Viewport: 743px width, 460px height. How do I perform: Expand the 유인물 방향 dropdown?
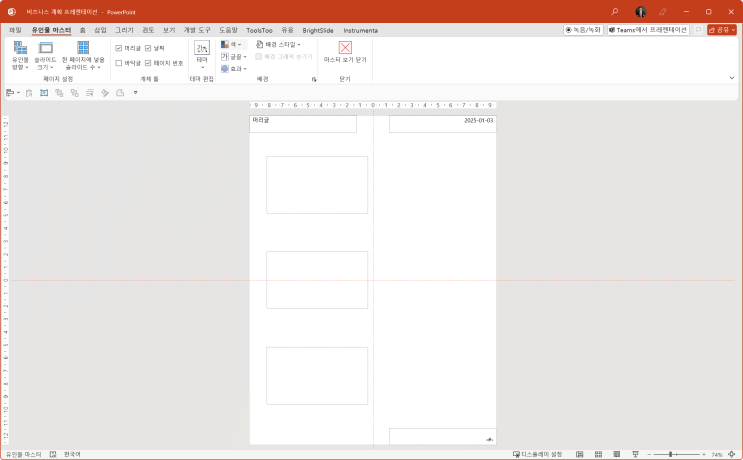coord(20,58)
